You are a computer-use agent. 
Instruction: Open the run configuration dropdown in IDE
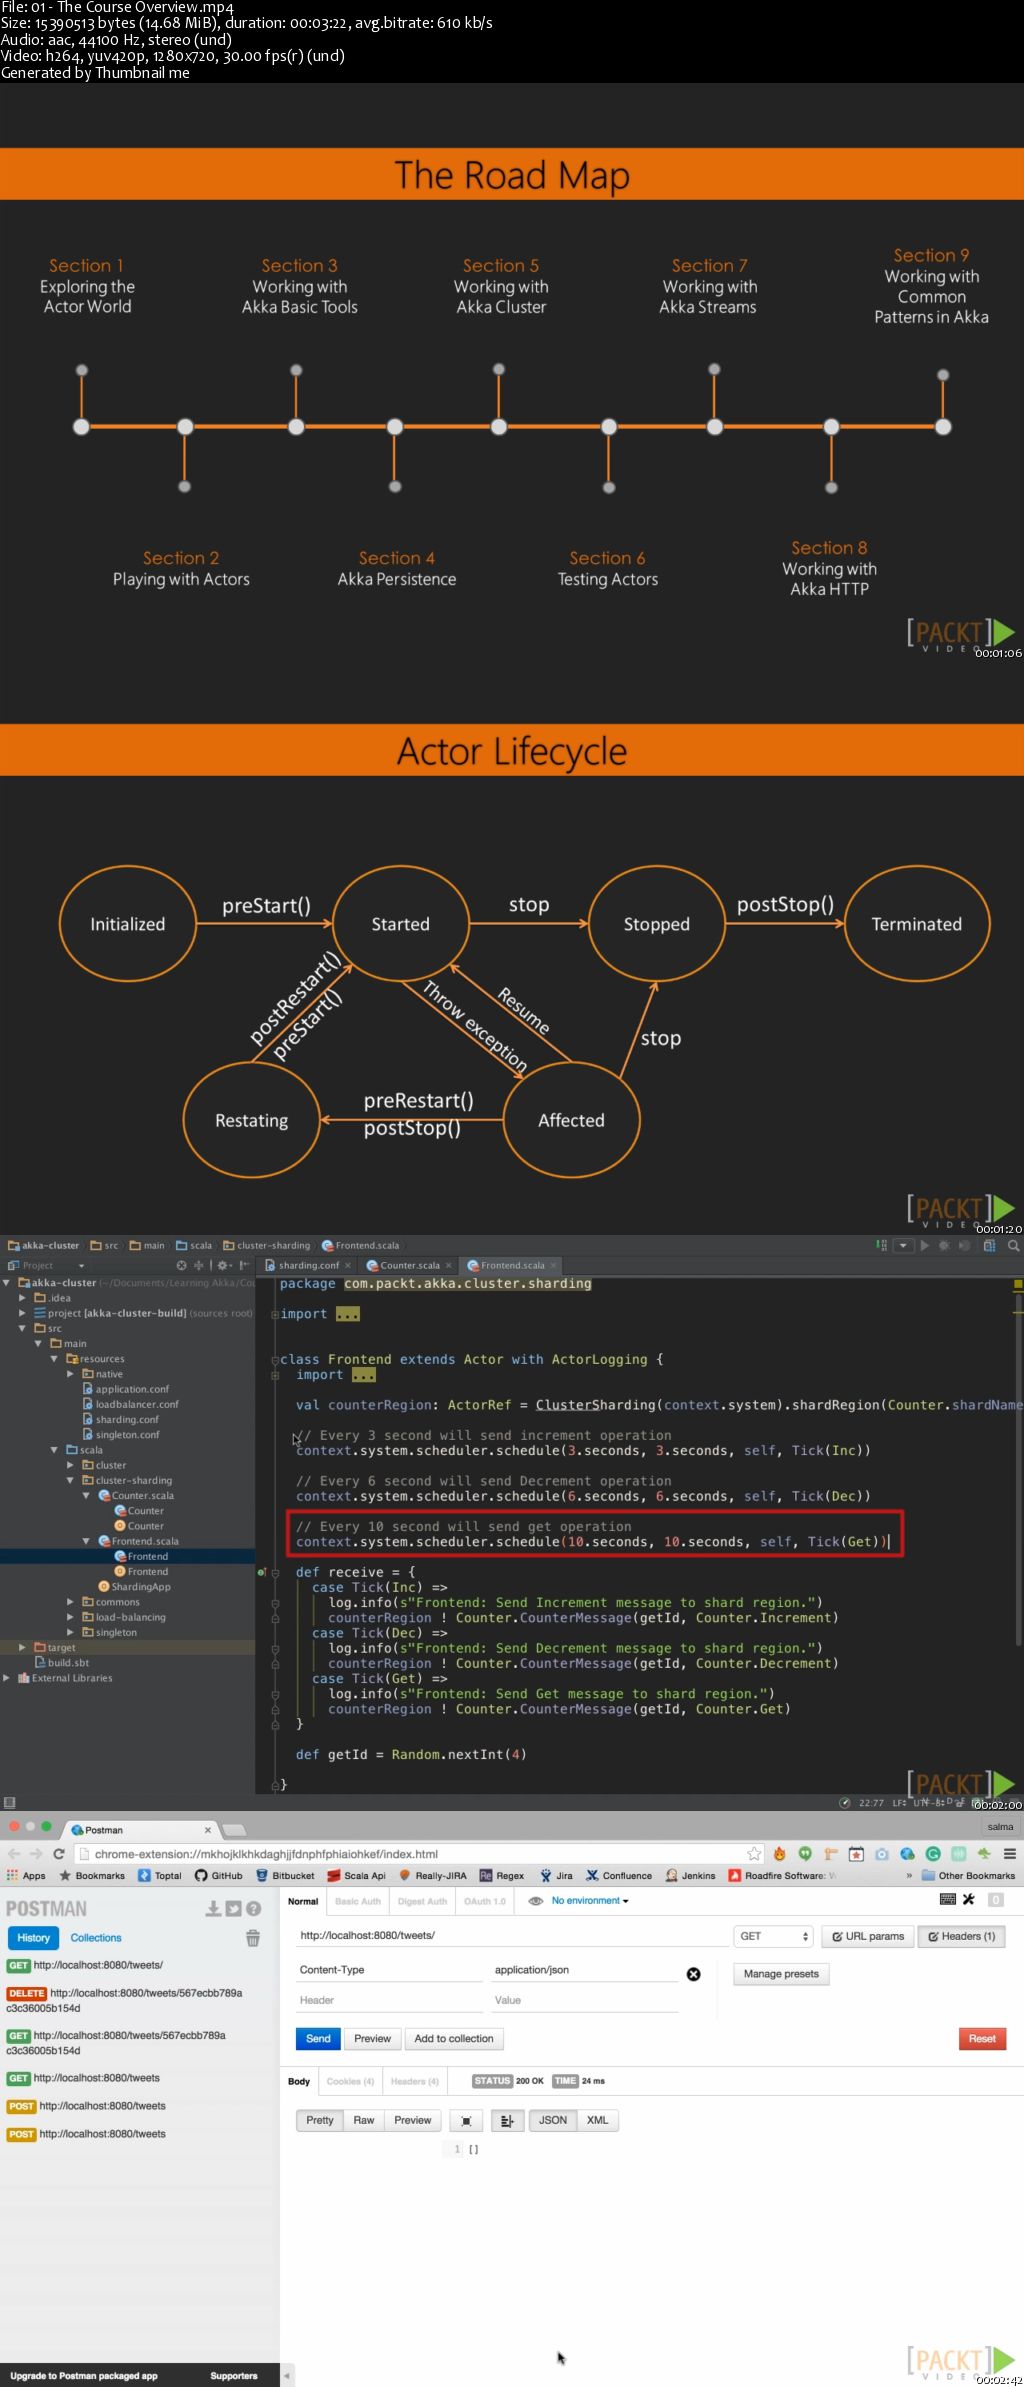point(902,1246)
